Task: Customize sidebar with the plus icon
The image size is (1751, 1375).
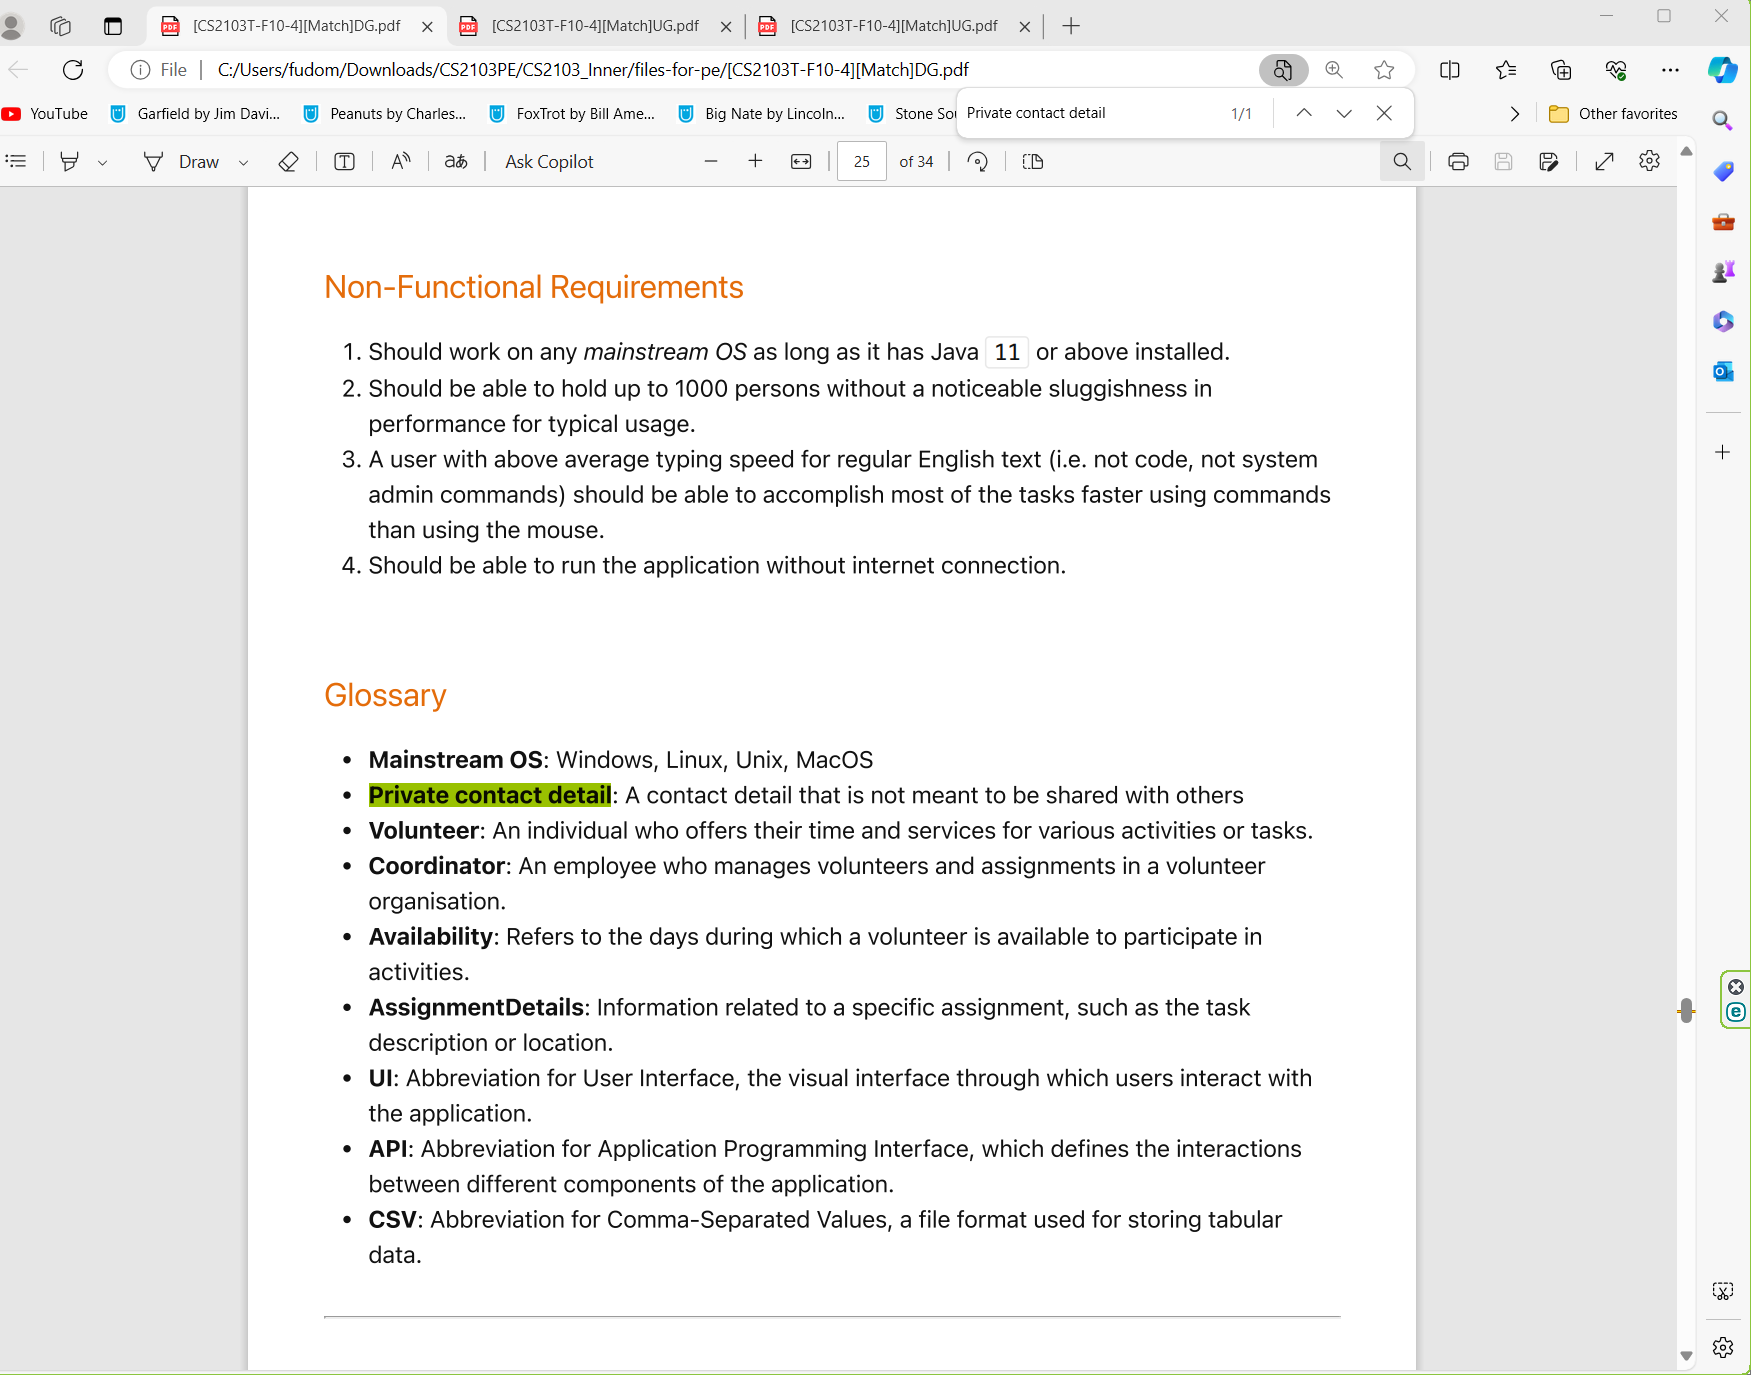Action: click(1722, 452)
